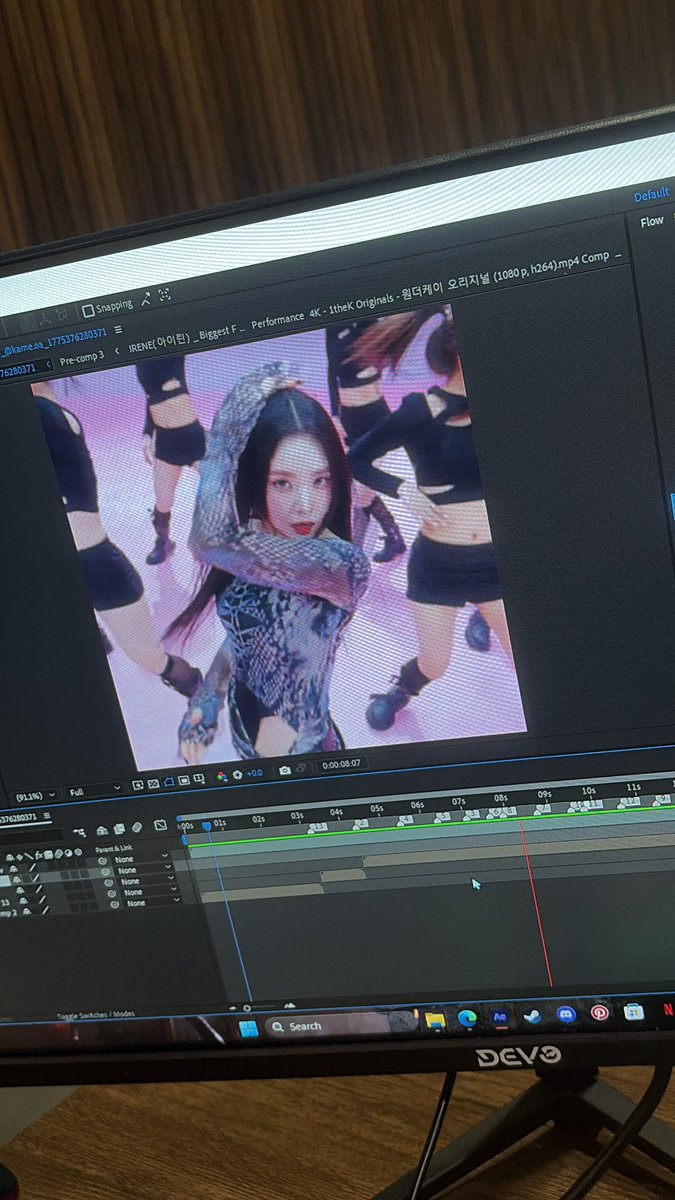This screenshot has height=1200, width=675.
Task: Open Discord from taskbar
Action: point(566,1014)
